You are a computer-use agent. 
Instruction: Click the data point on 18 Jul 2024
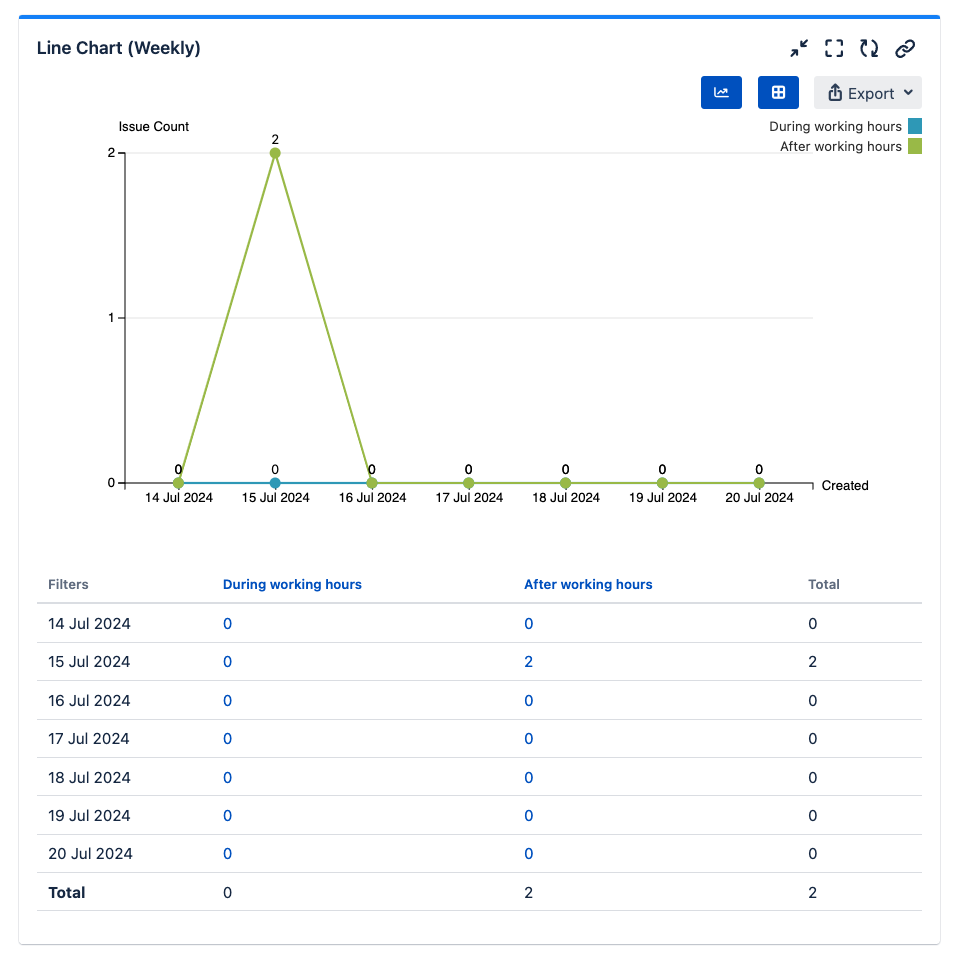(565, 483)
